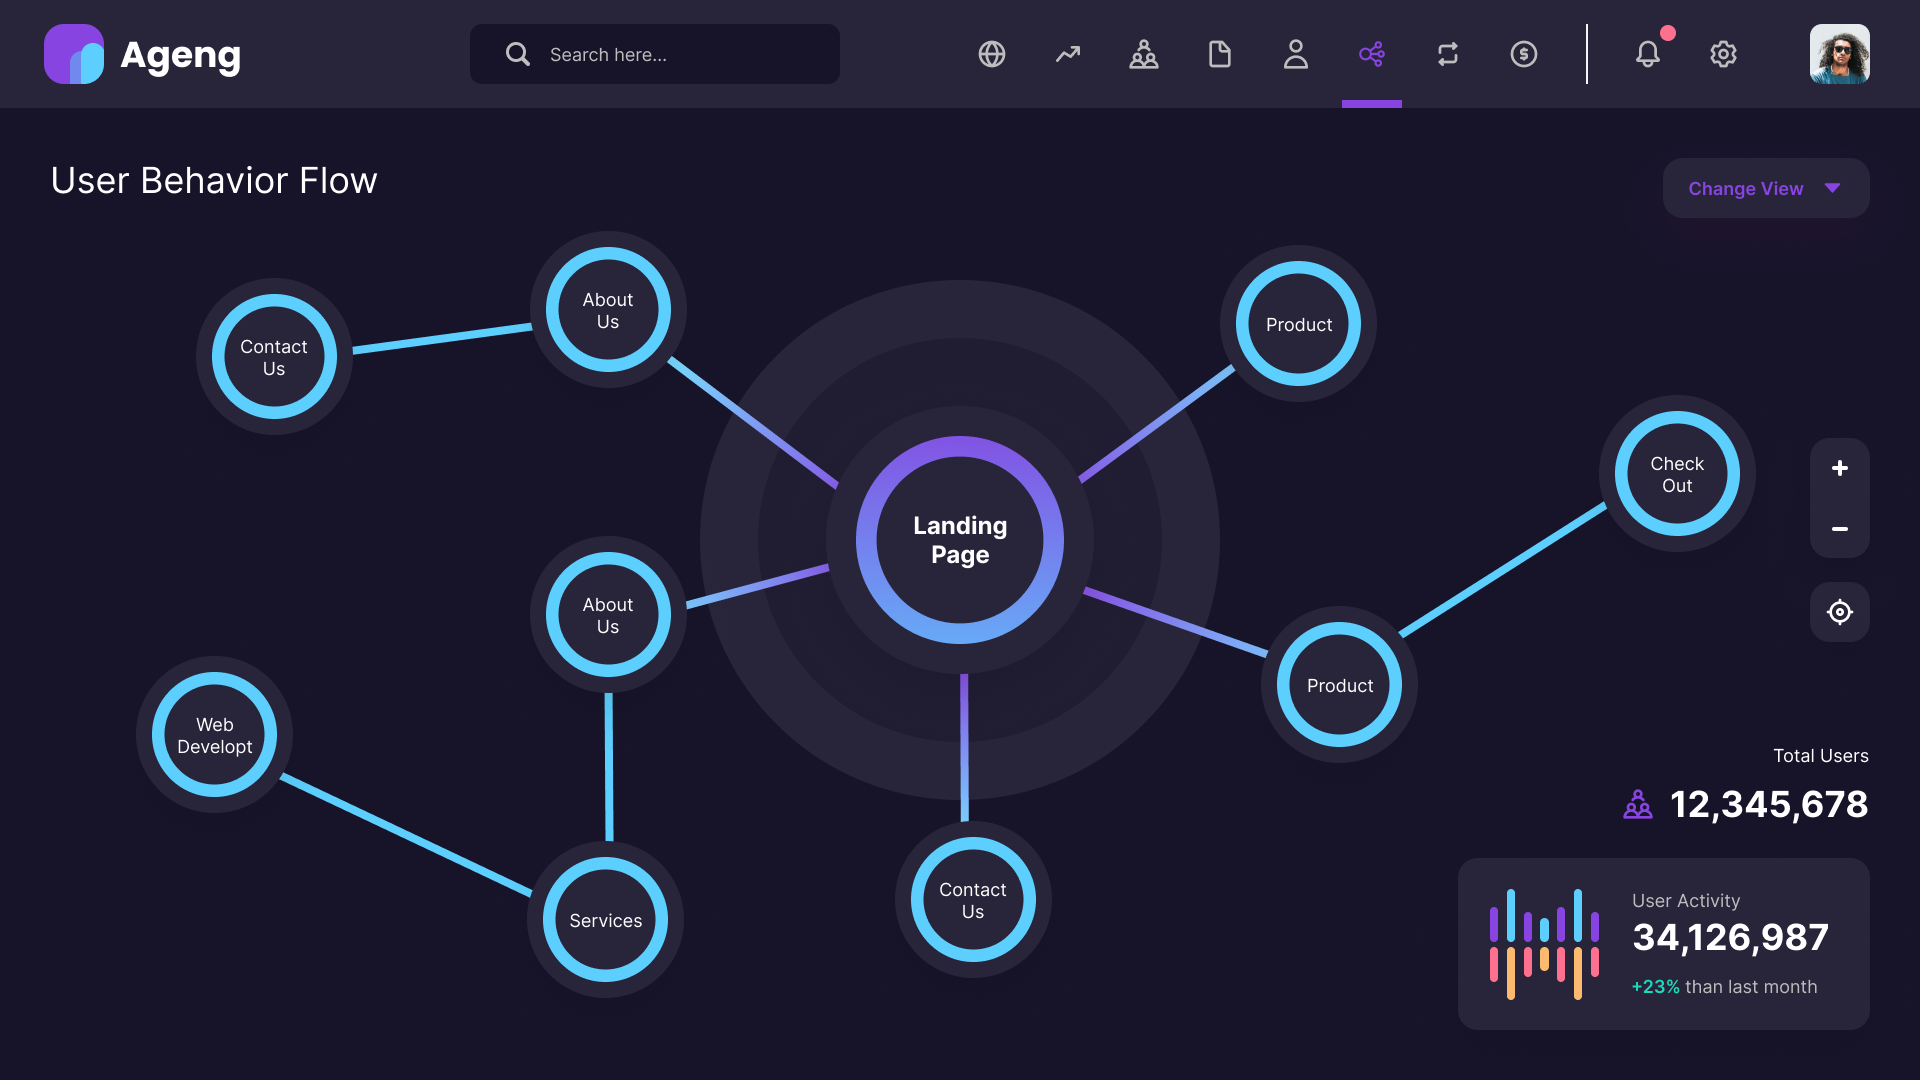1920x1080 pixels.
Task: Select the repeat/sync icon in the navbar
Action: pyautogui.click(x=1447, y=54)
